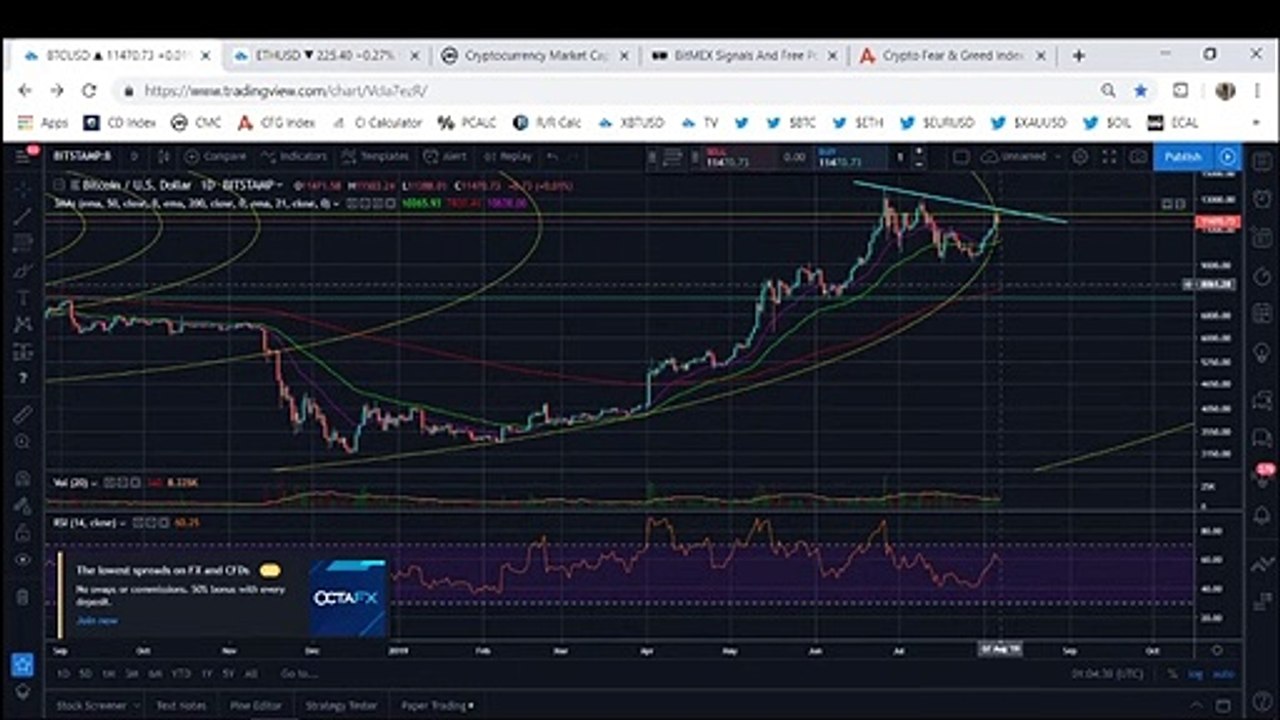Toggle the percent scale
The image size is (1280, 720).
coord(1172,674)
